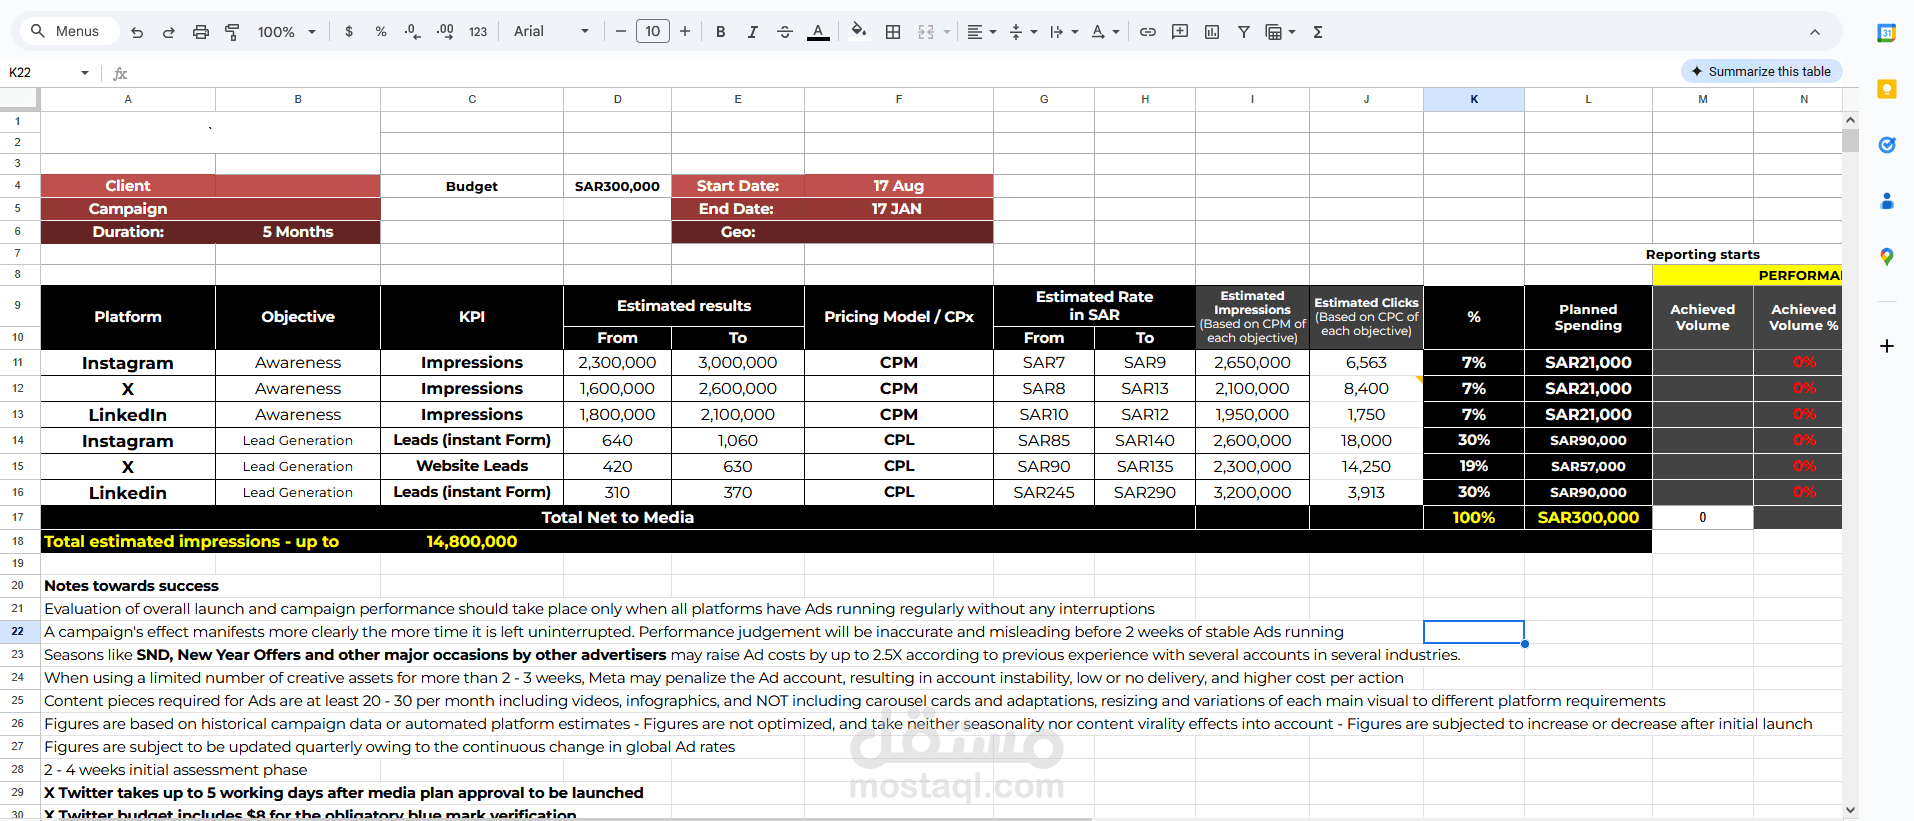Image resolution: width=1914 pixels, height=821 pixels.
Task: Click the fx formula icon
Action: click(x=120, y=73)
